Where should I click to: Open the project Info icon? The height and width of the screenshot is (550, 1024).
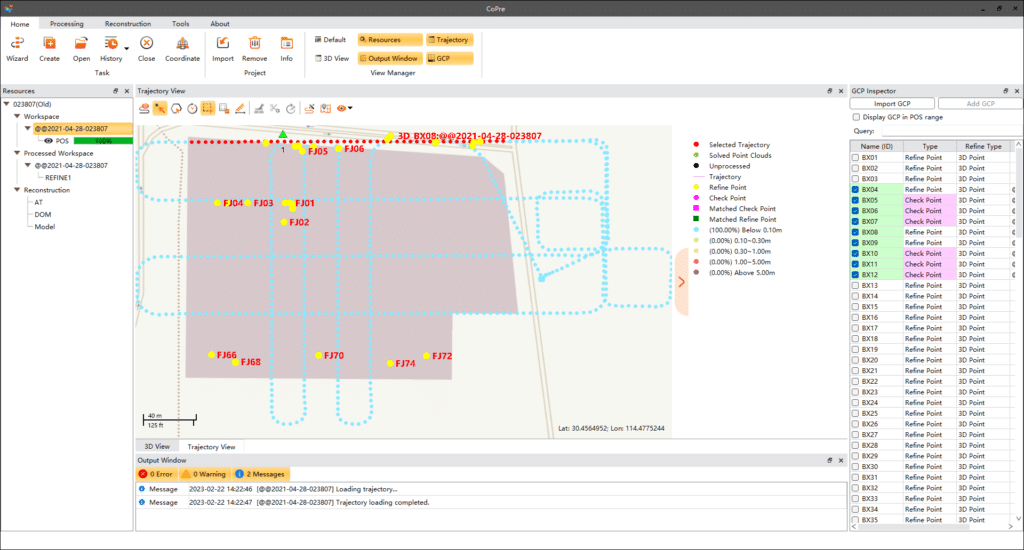point(287,43)
